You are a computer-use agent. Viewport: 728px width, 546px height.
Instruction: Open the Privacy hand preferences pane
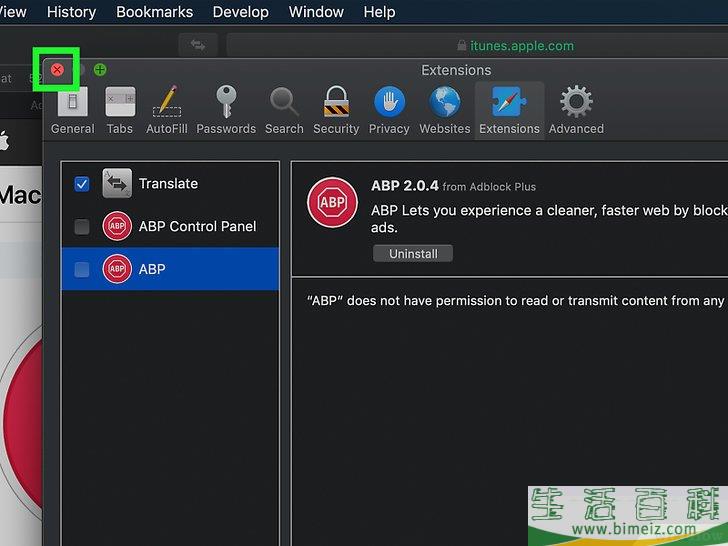(389, 110)
